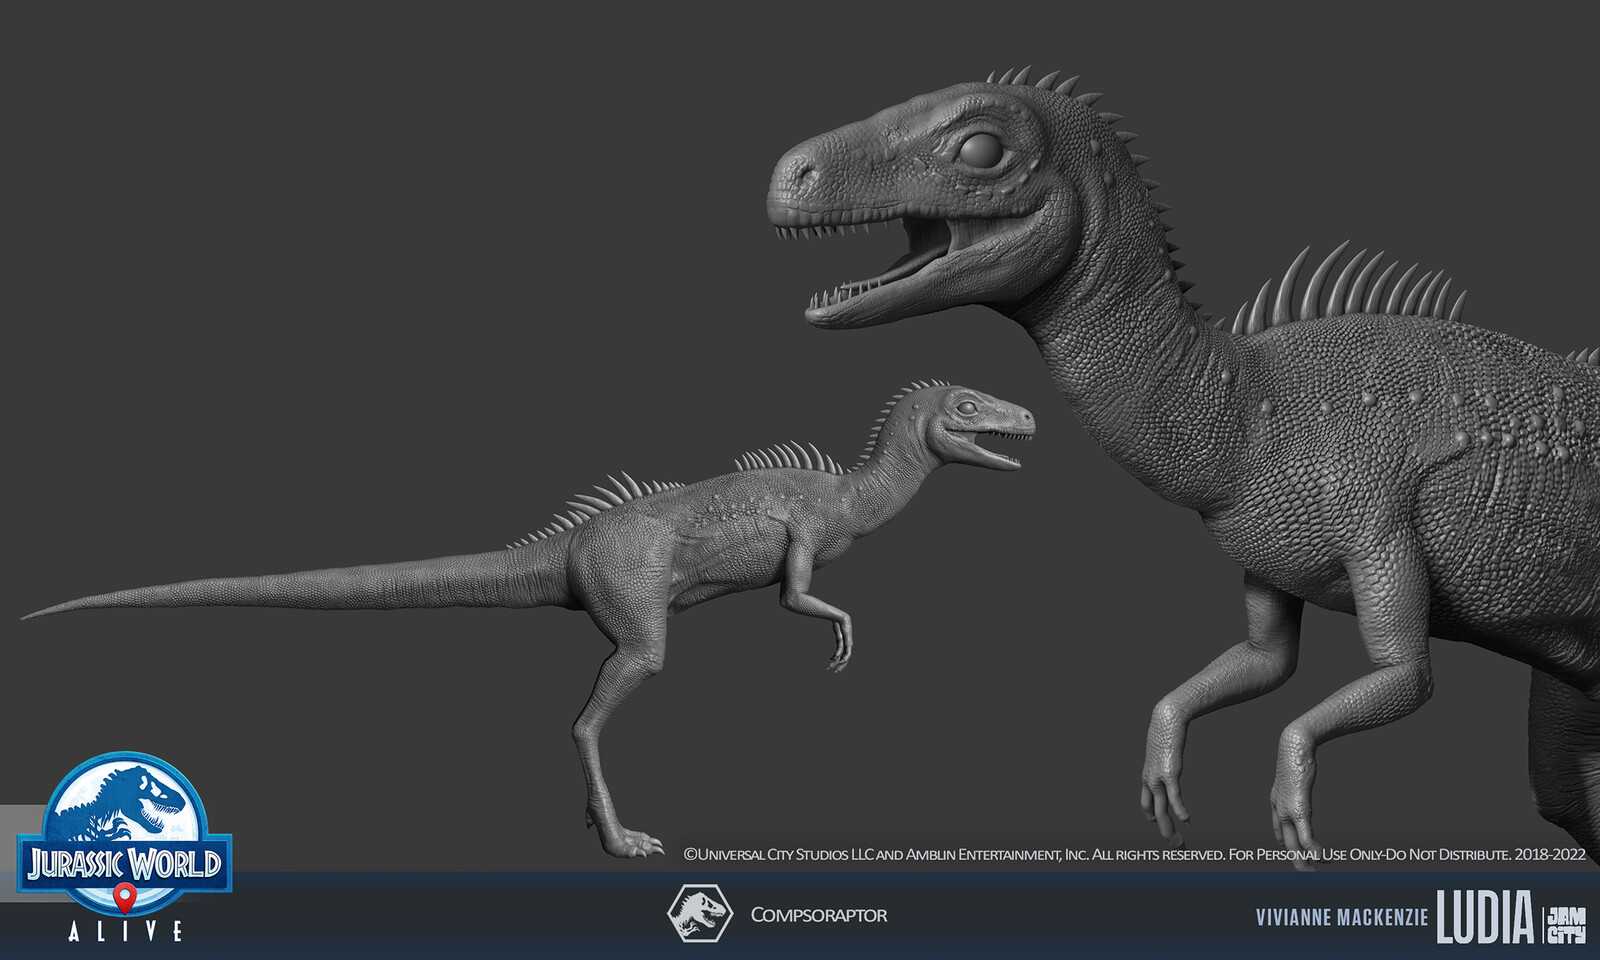Click the Jurassic World Alive logo

[x=125, y=847]
